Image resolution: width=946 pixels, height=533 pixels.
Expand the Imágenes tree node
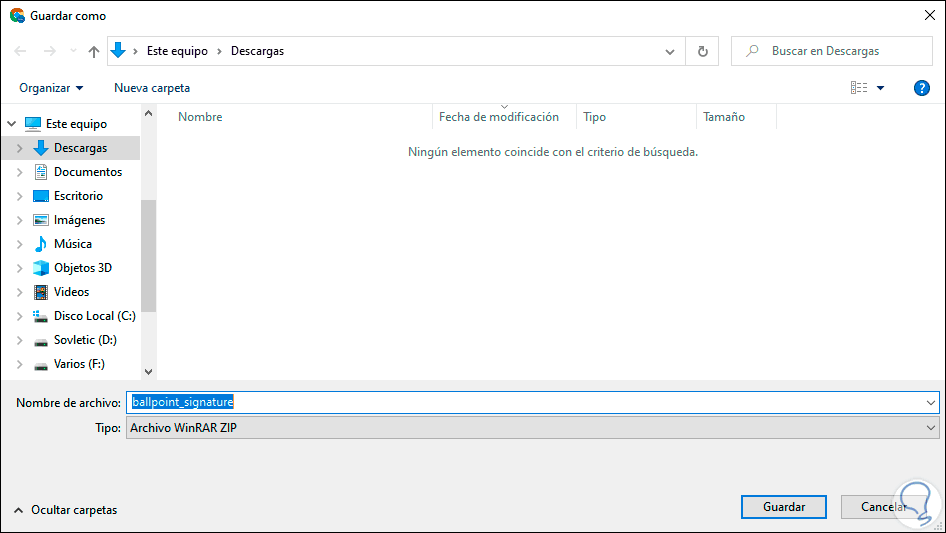pos(19,220)
